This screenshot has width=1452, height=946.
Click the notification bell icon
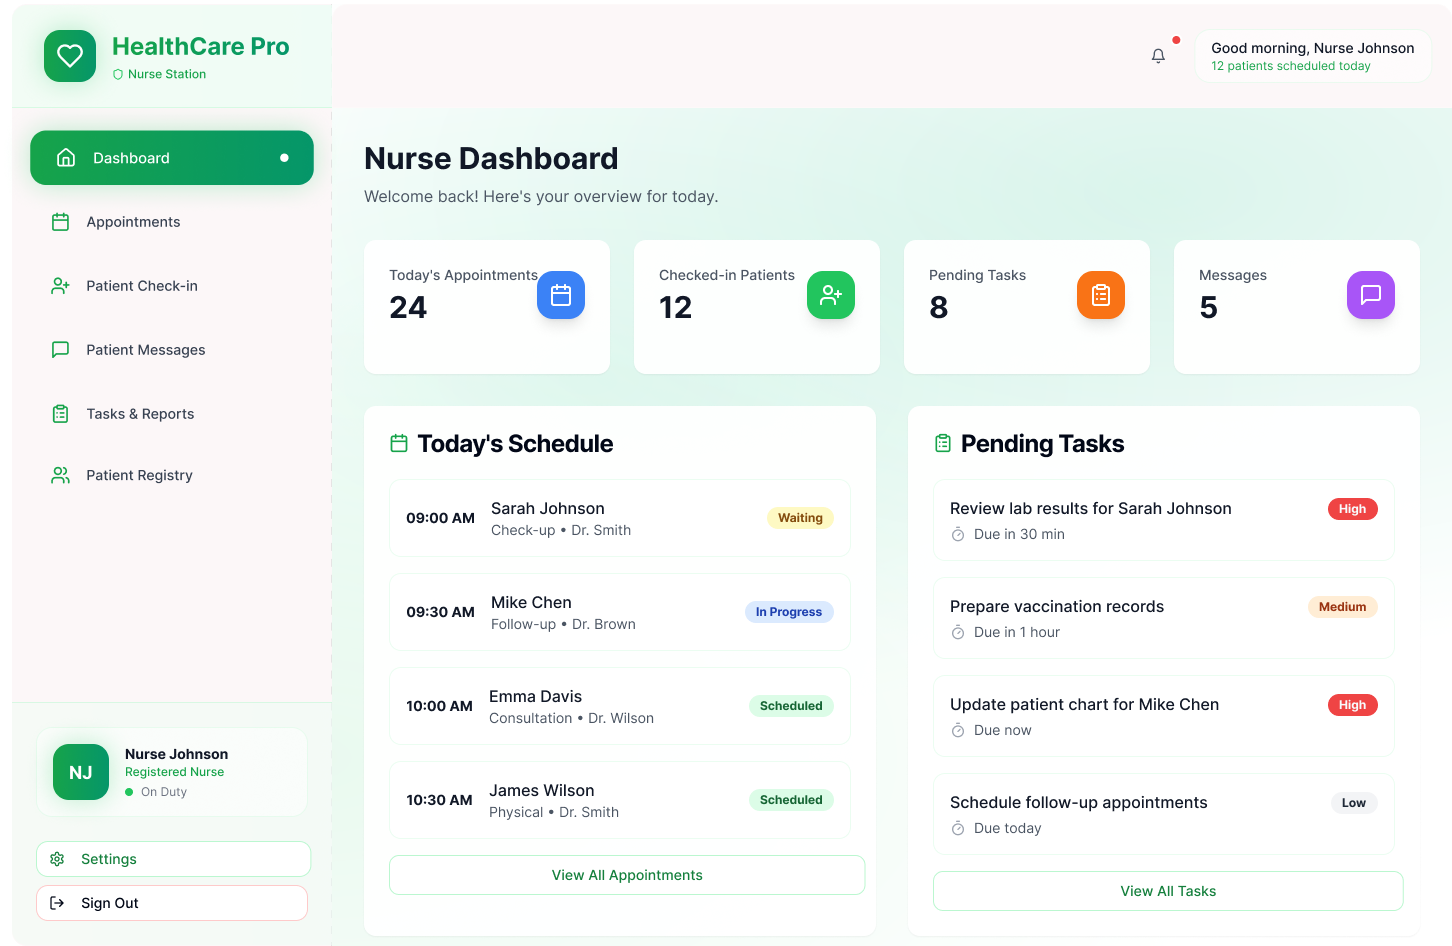[x=1158, y=56]
